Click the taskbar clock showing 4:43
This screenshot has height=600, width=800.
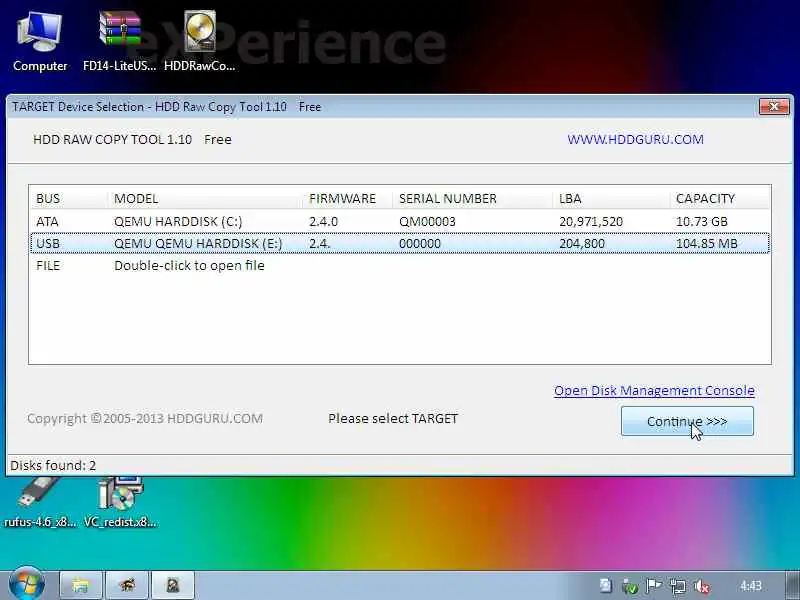point(751,586)
